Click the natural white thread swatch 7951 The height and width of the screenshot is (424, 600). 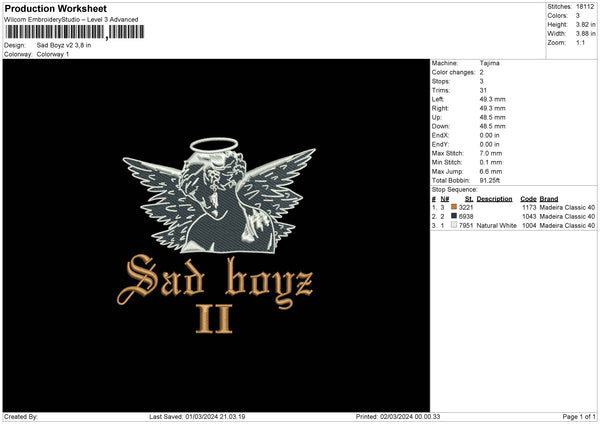click(454, 225)
